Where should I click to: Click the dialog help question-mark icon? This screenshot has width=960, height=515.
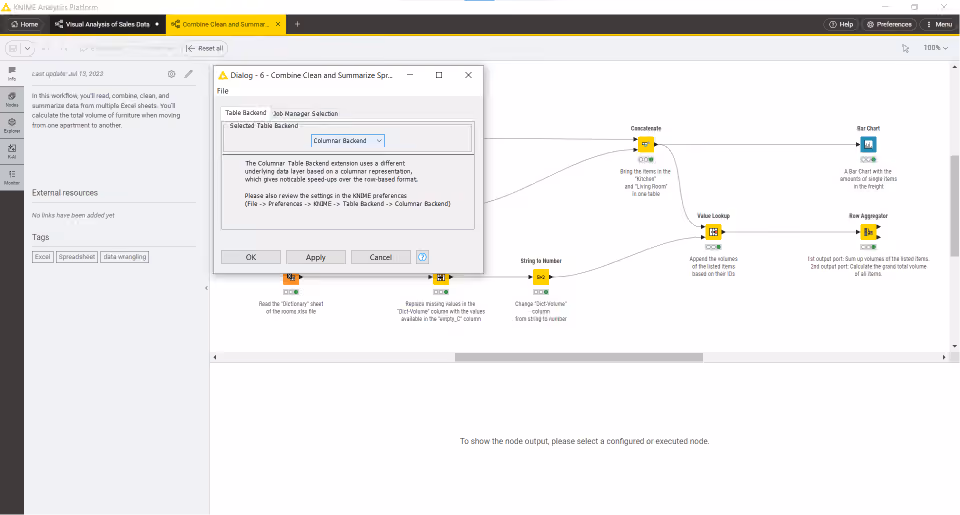(x=422, y=257)
